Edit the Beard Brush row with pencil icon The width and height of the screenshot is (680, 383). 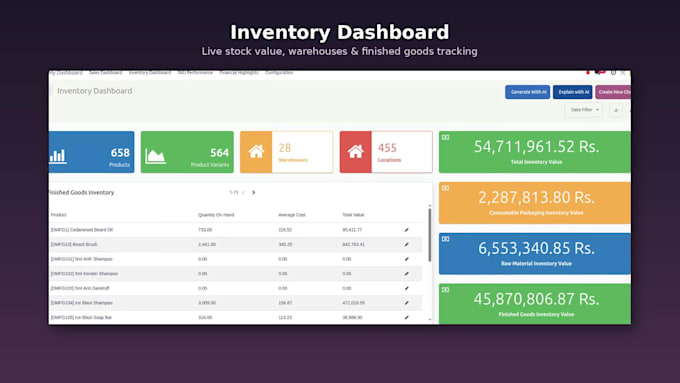pyautogui.click(x=407, y=245)
